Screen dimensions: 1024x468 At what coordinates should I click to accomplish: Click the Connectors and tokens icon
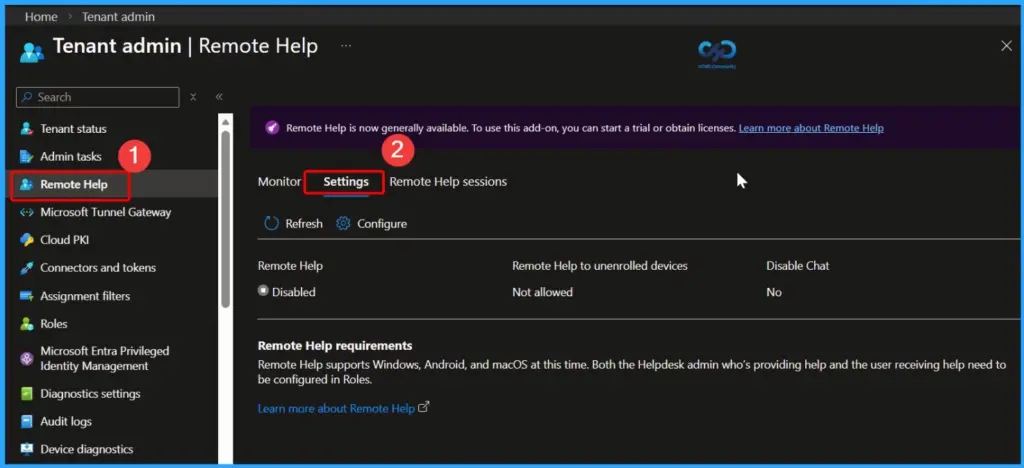point(27,268)
